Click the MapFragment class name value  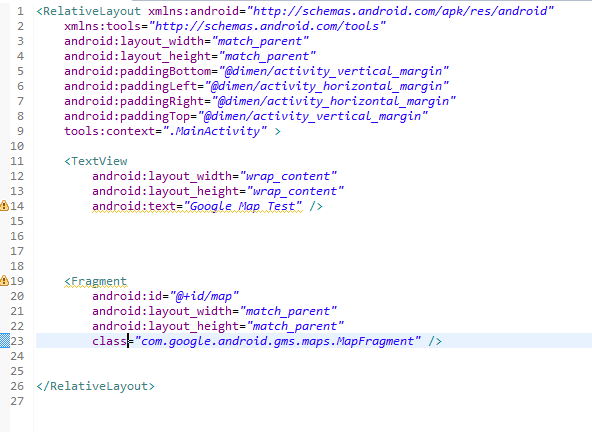click(x=278, y=341)
